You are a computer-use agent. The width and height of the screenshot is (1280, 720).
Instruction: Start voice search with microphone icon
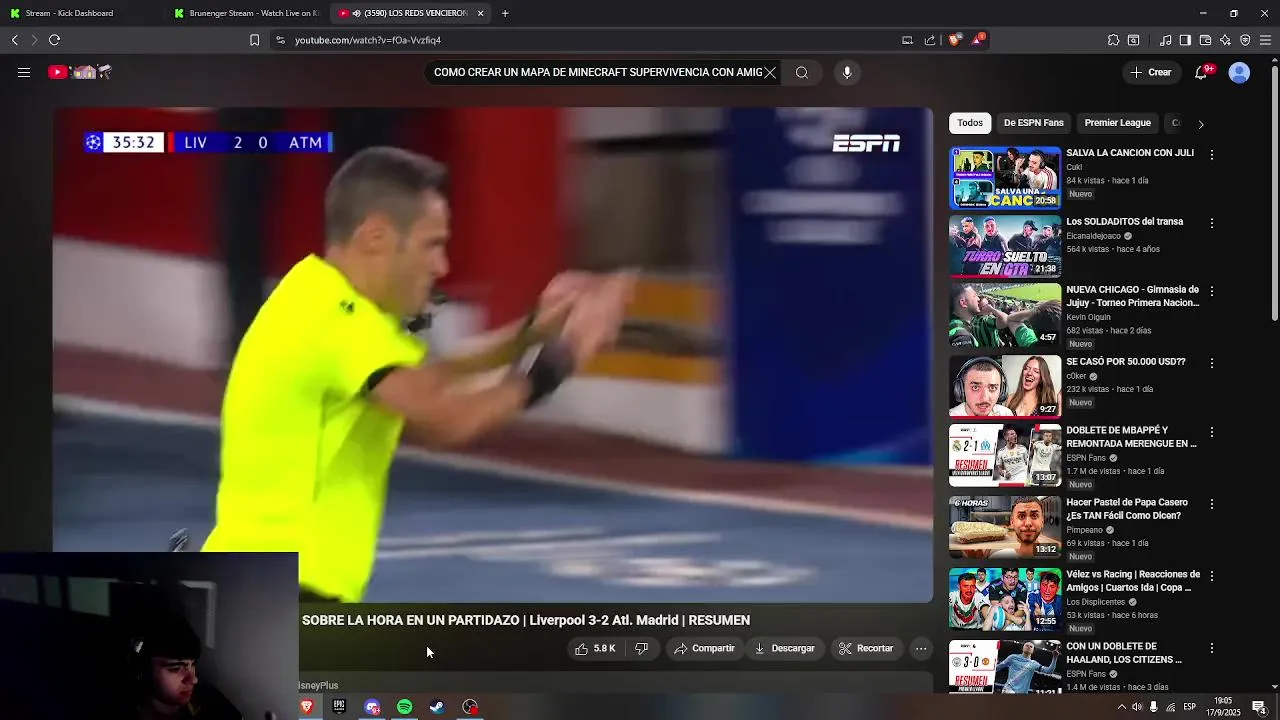tap(847, 72)
